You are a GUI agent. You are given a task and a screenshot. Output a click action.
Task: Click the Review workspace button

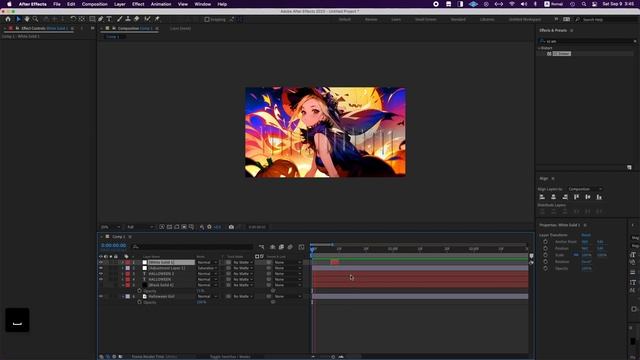pos(371,19)
